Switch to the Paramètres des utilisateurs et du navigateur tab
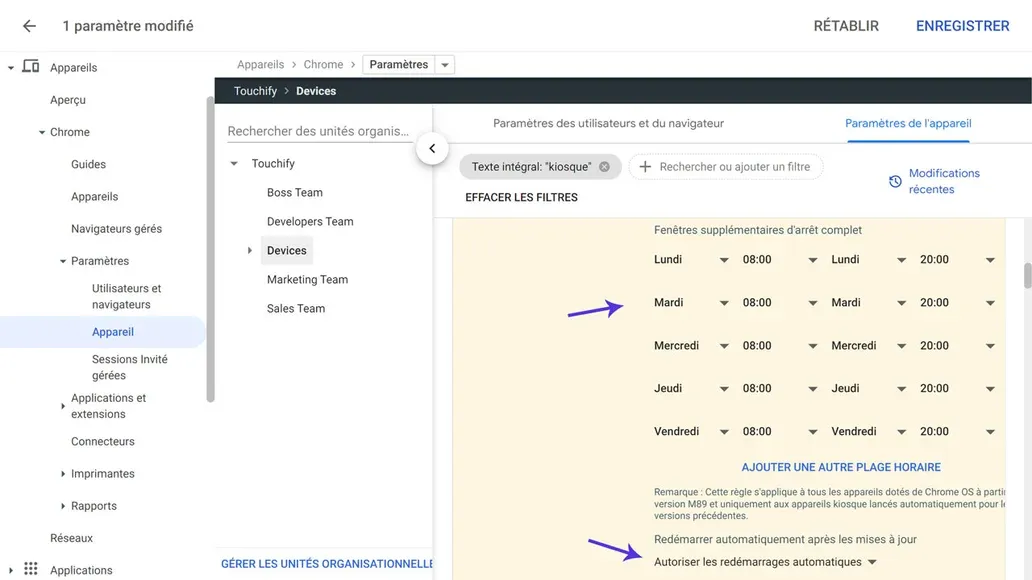The image size is (1032, 580). point(611,123)
